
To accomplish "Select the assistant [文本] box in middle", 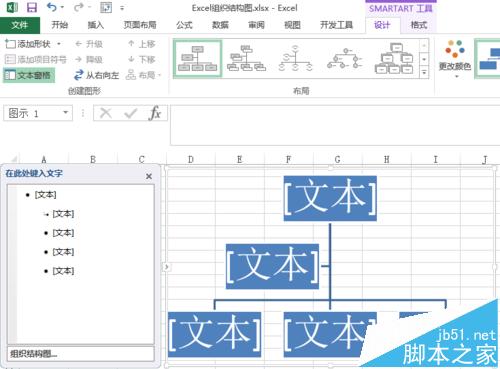I will pyautogui.click(x=272, y=266).
